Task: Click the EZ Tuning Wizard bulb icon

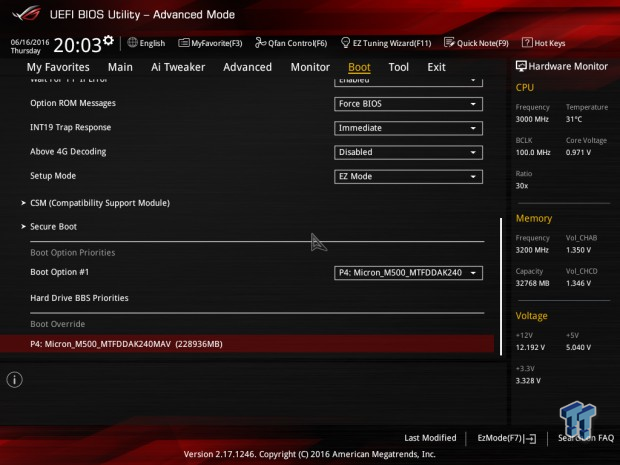Action: [345, 42]
